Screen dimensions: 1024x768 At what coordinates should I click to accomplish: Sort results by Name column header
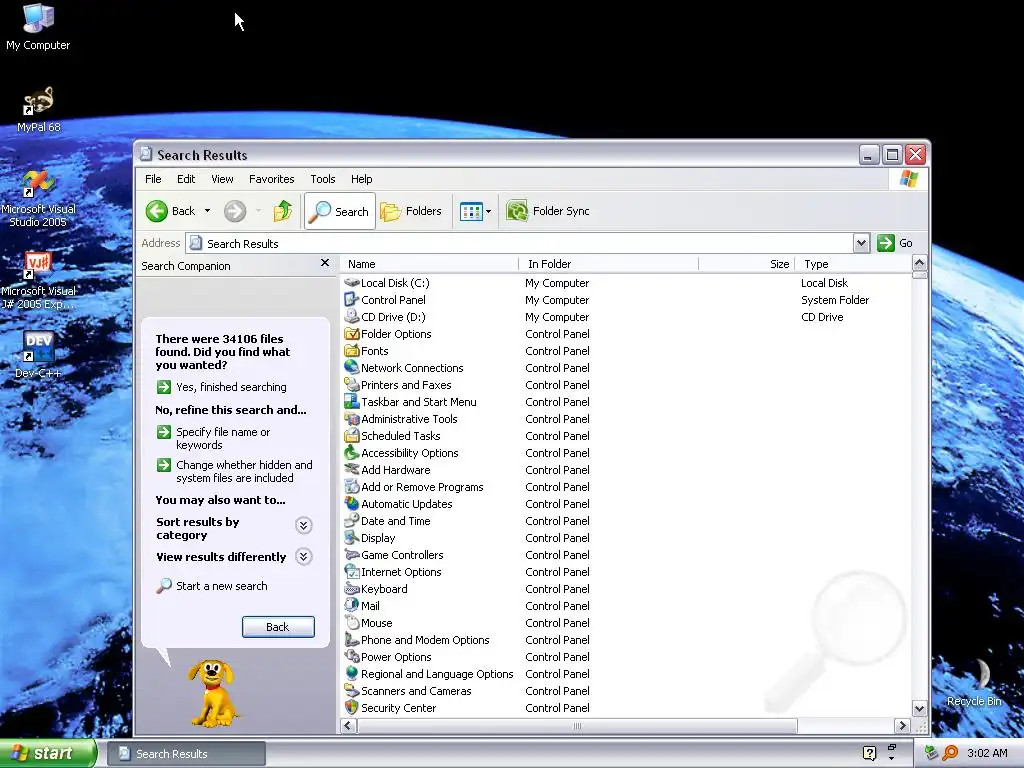tap(429, 264)
